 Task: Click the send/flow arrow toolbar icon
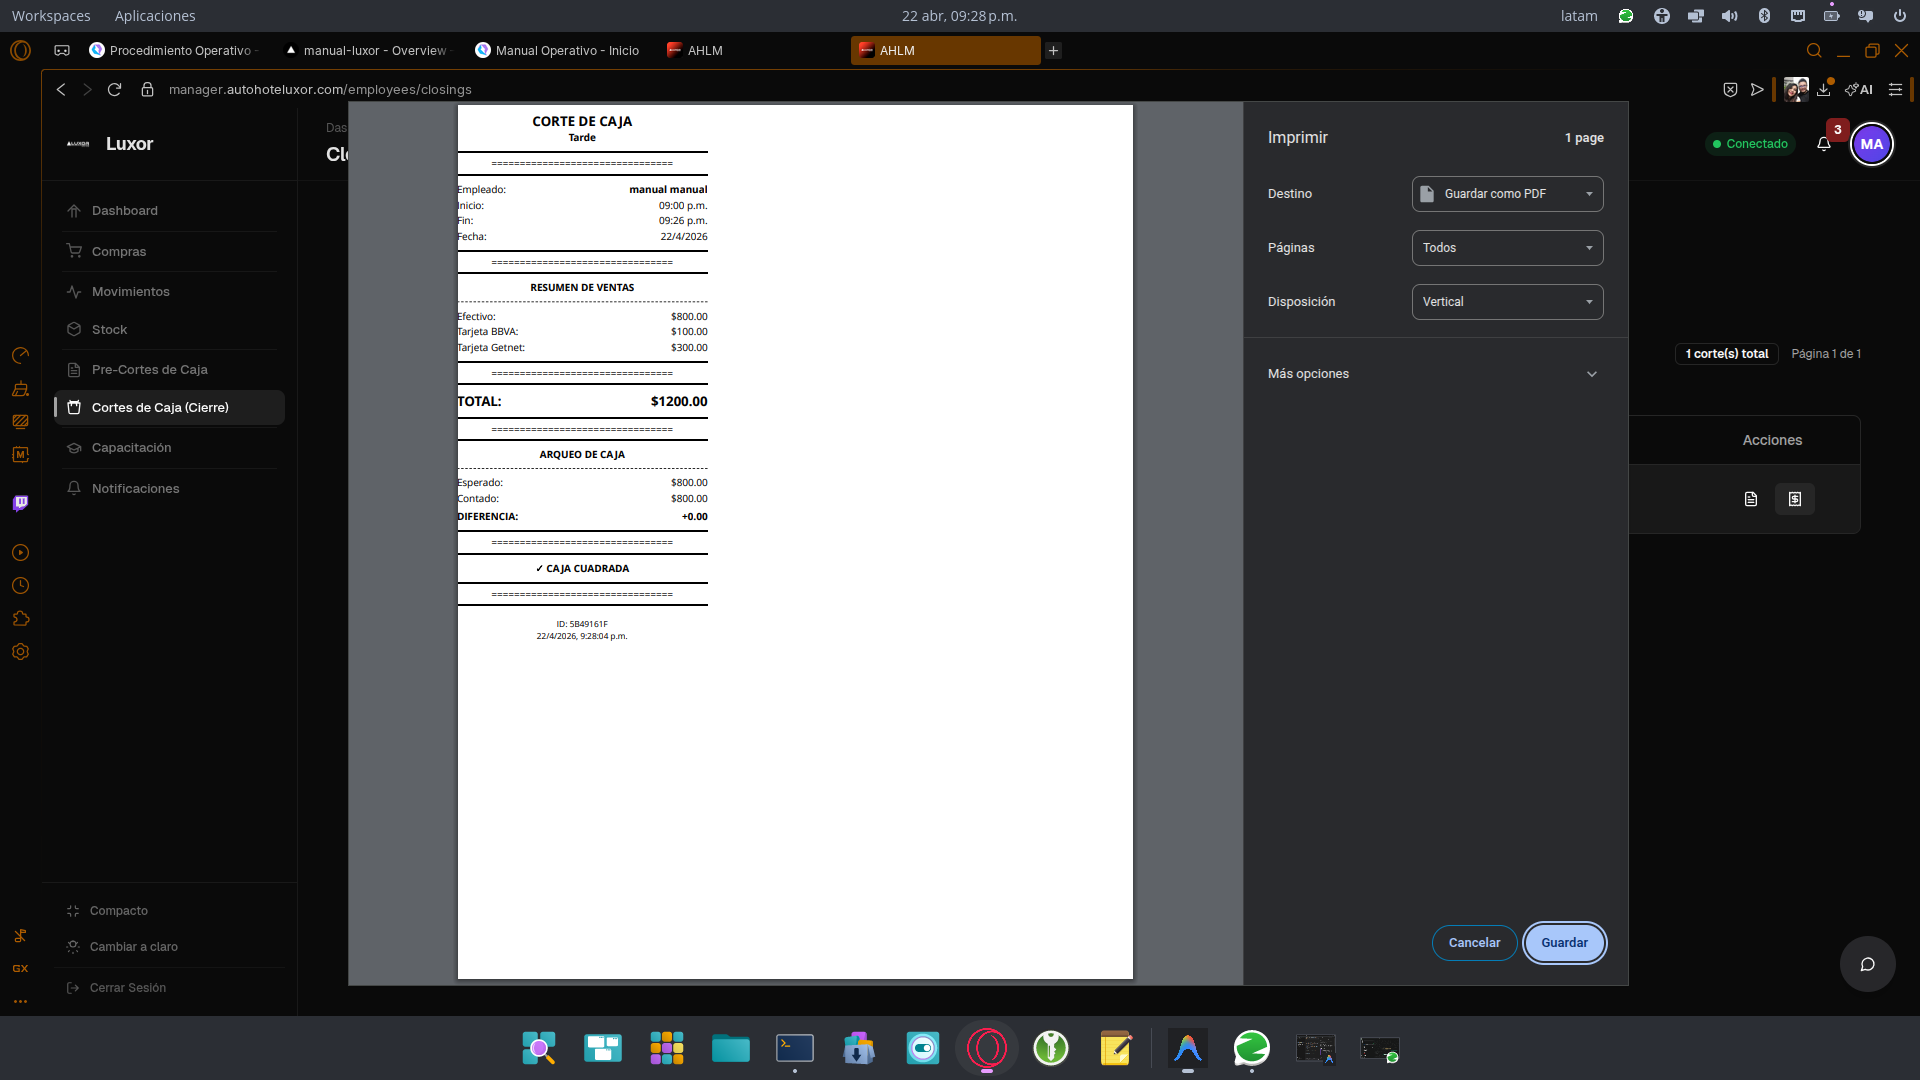coord(1757,90)
